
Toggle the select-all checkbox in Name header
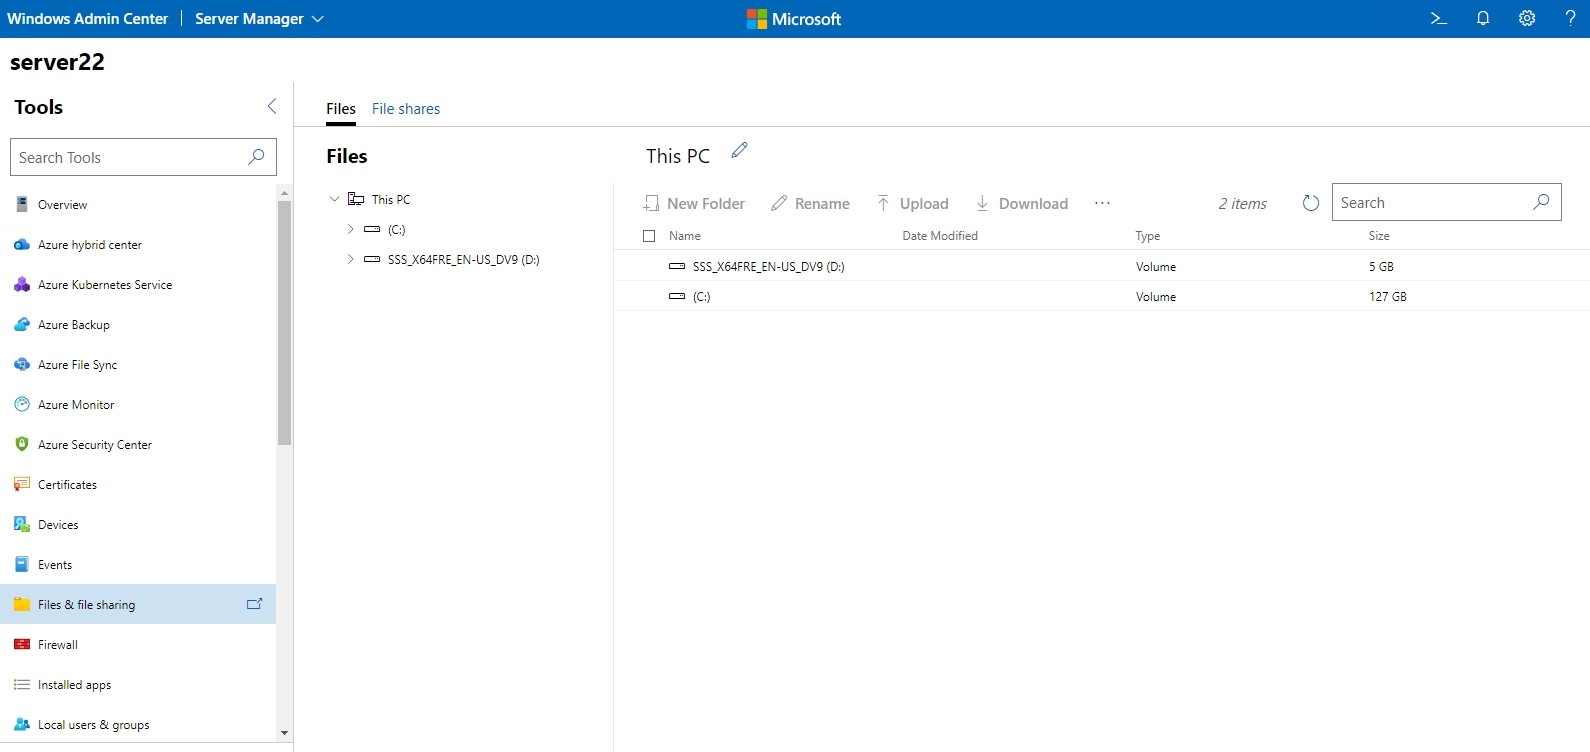point(649,236)
